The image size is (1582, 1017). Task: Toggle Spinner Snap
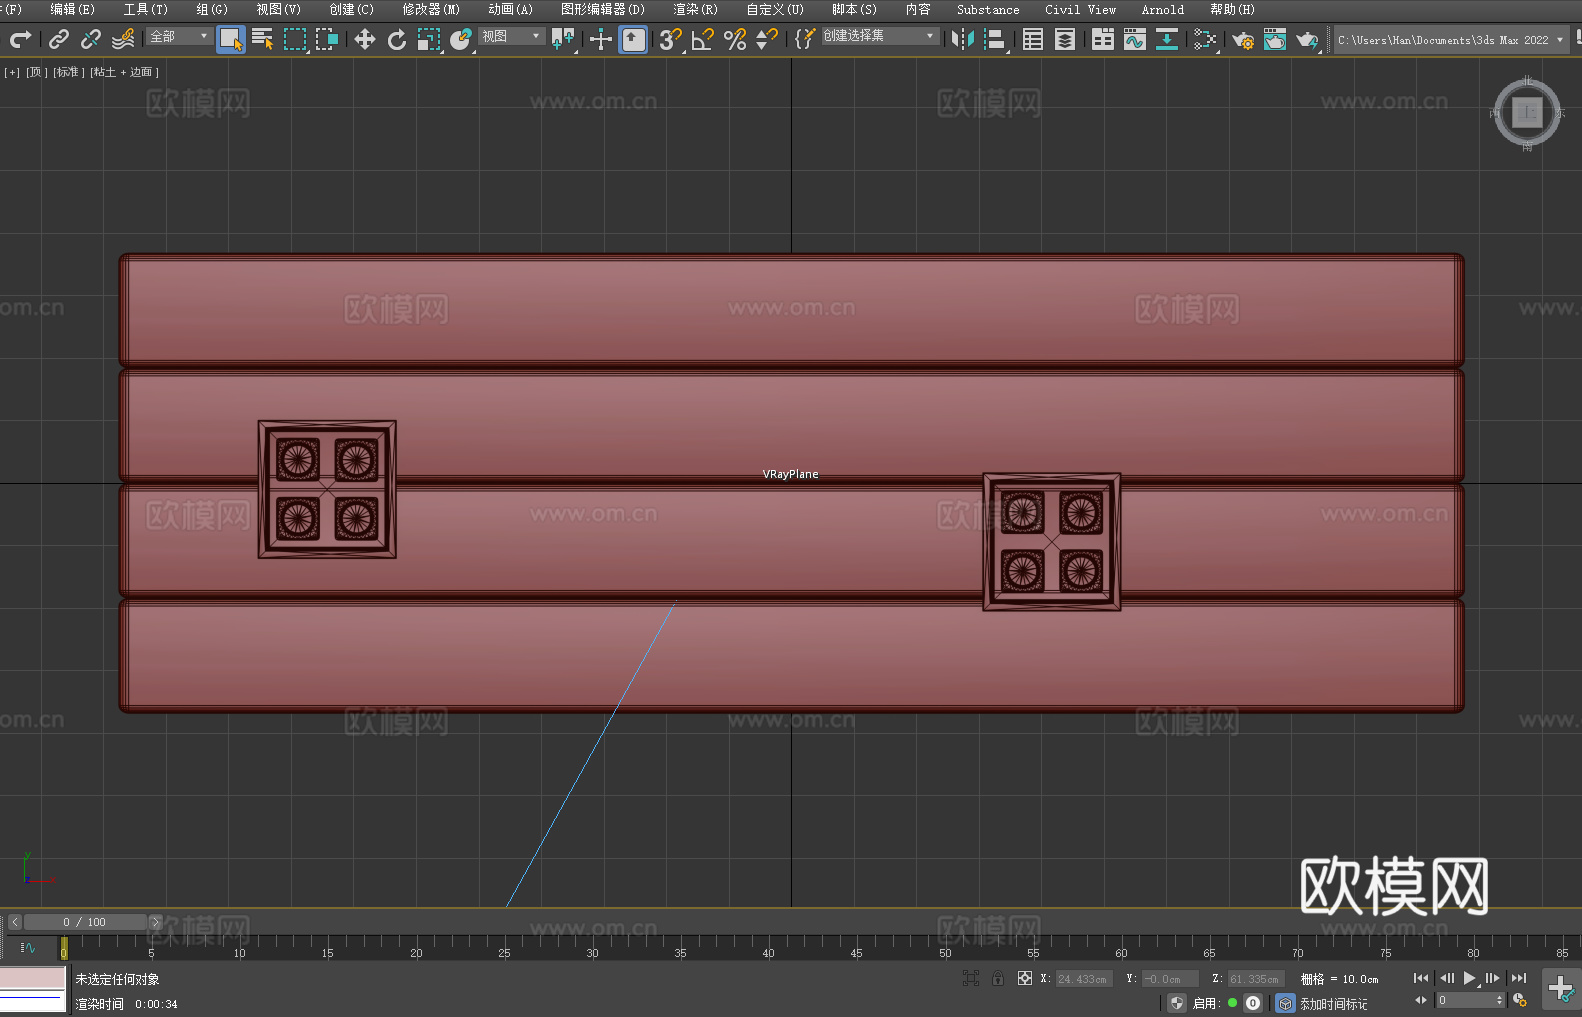(767, 39)
